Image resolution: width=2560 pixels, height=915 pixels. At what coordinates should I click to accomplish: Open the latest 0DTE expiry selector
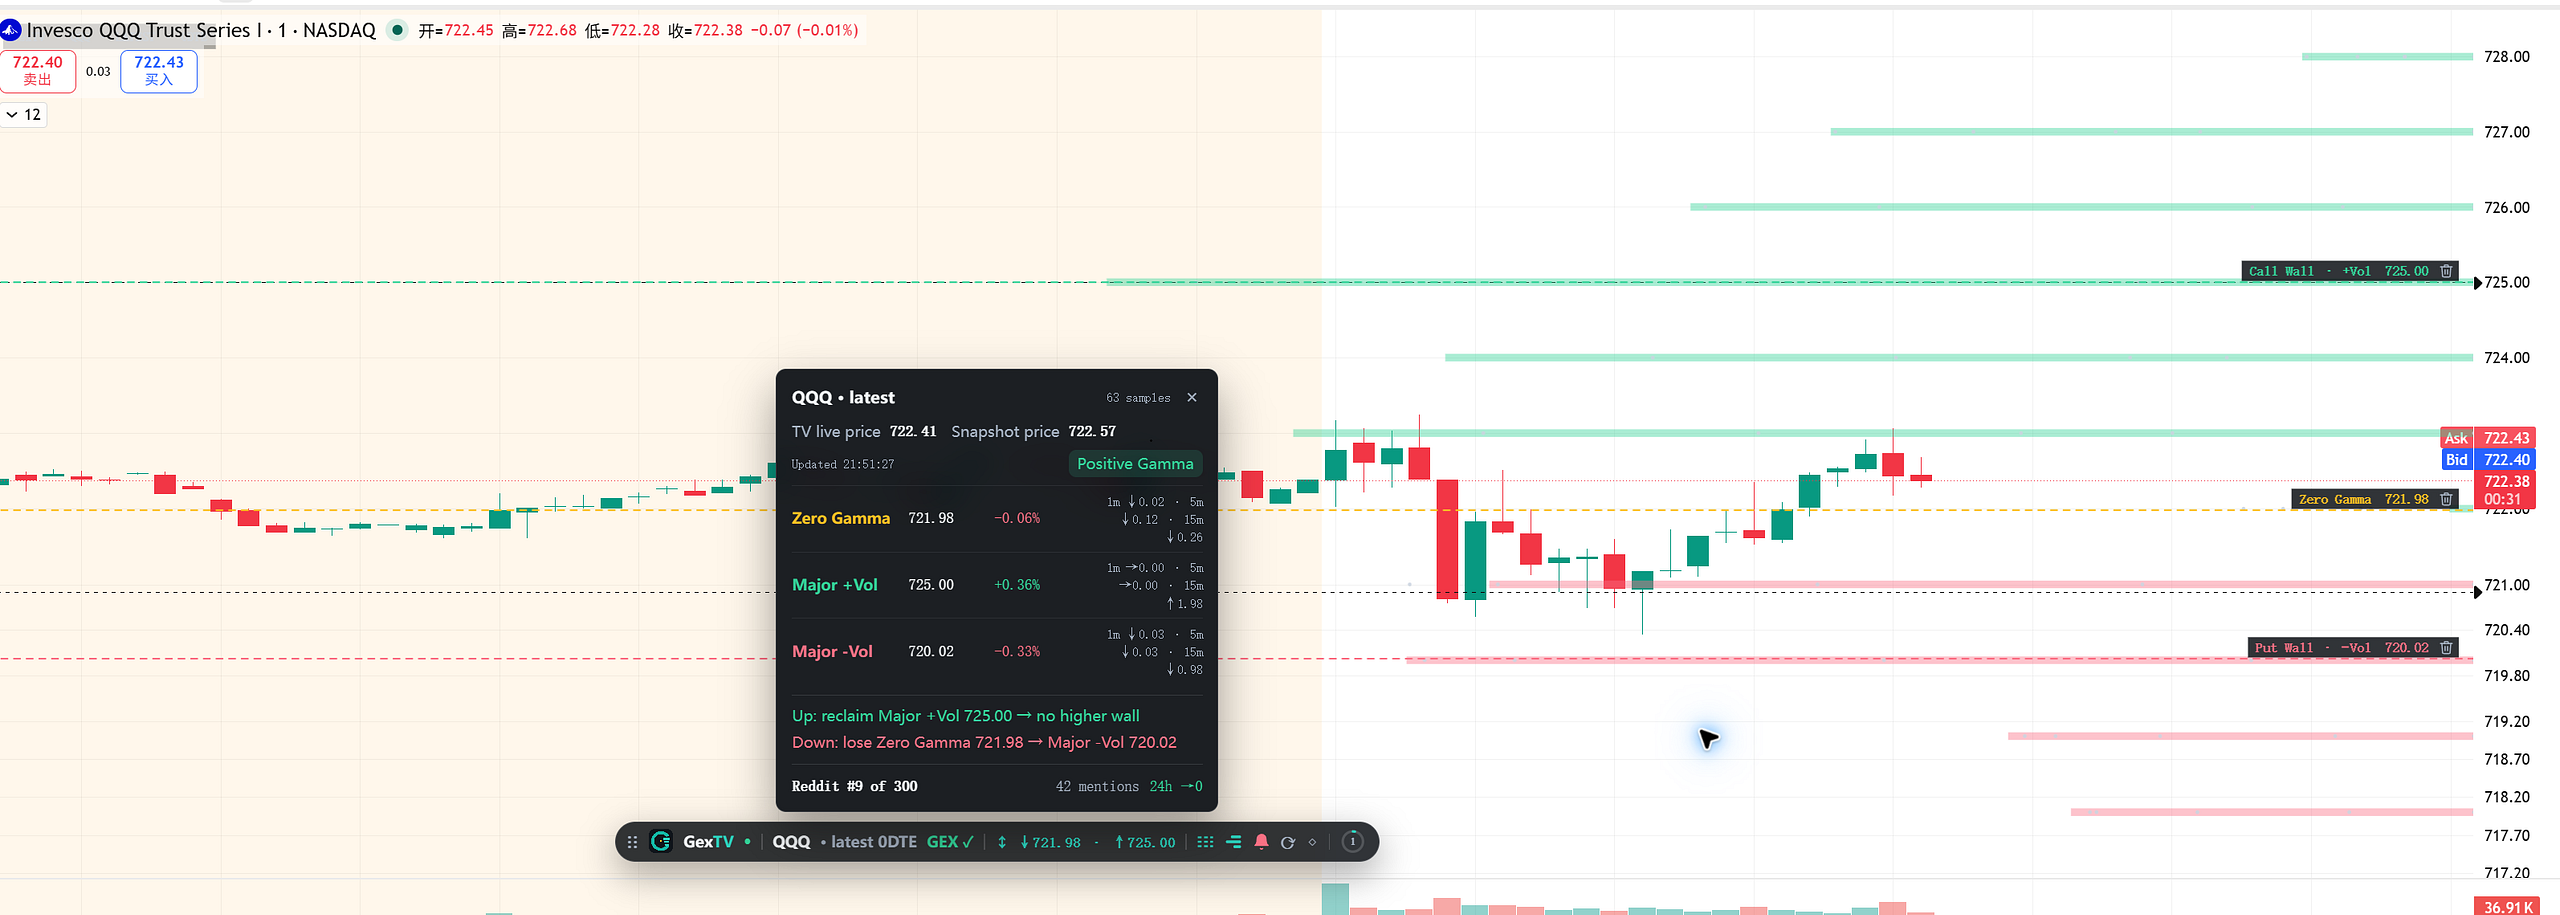point(874,842)
